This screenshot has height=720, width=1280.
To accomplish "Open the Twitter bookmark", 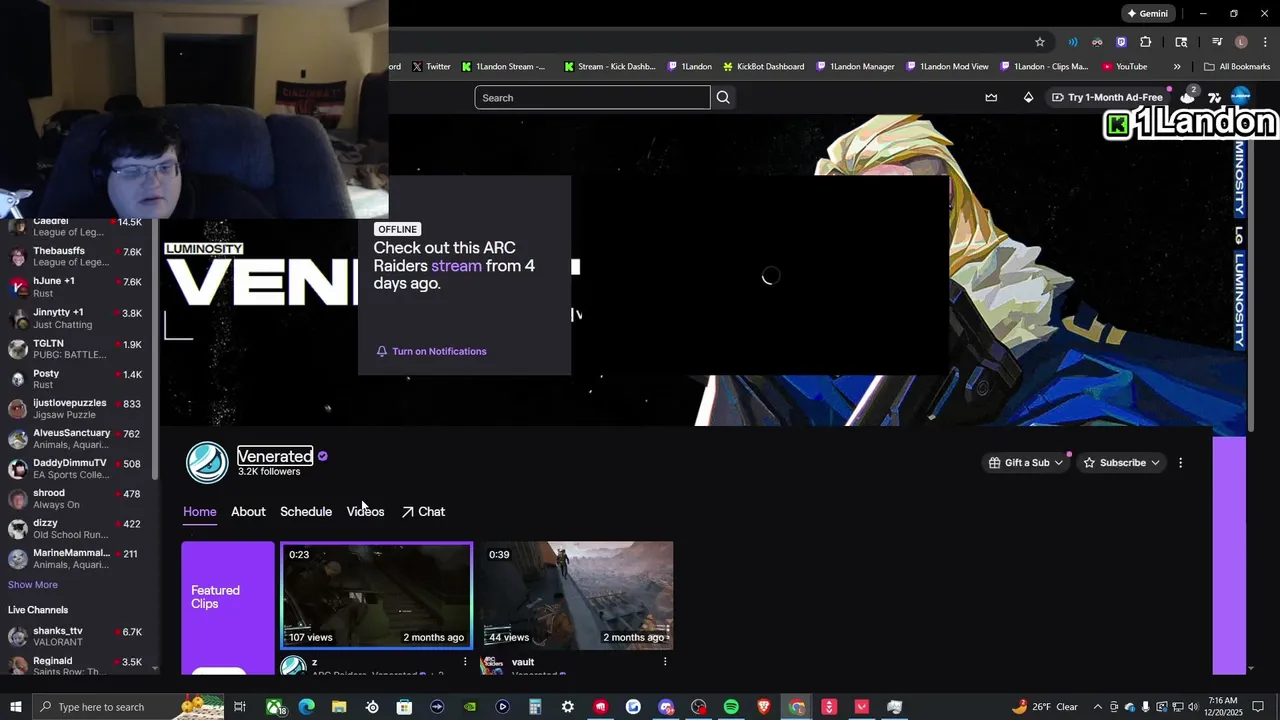I will click(431, 66).
